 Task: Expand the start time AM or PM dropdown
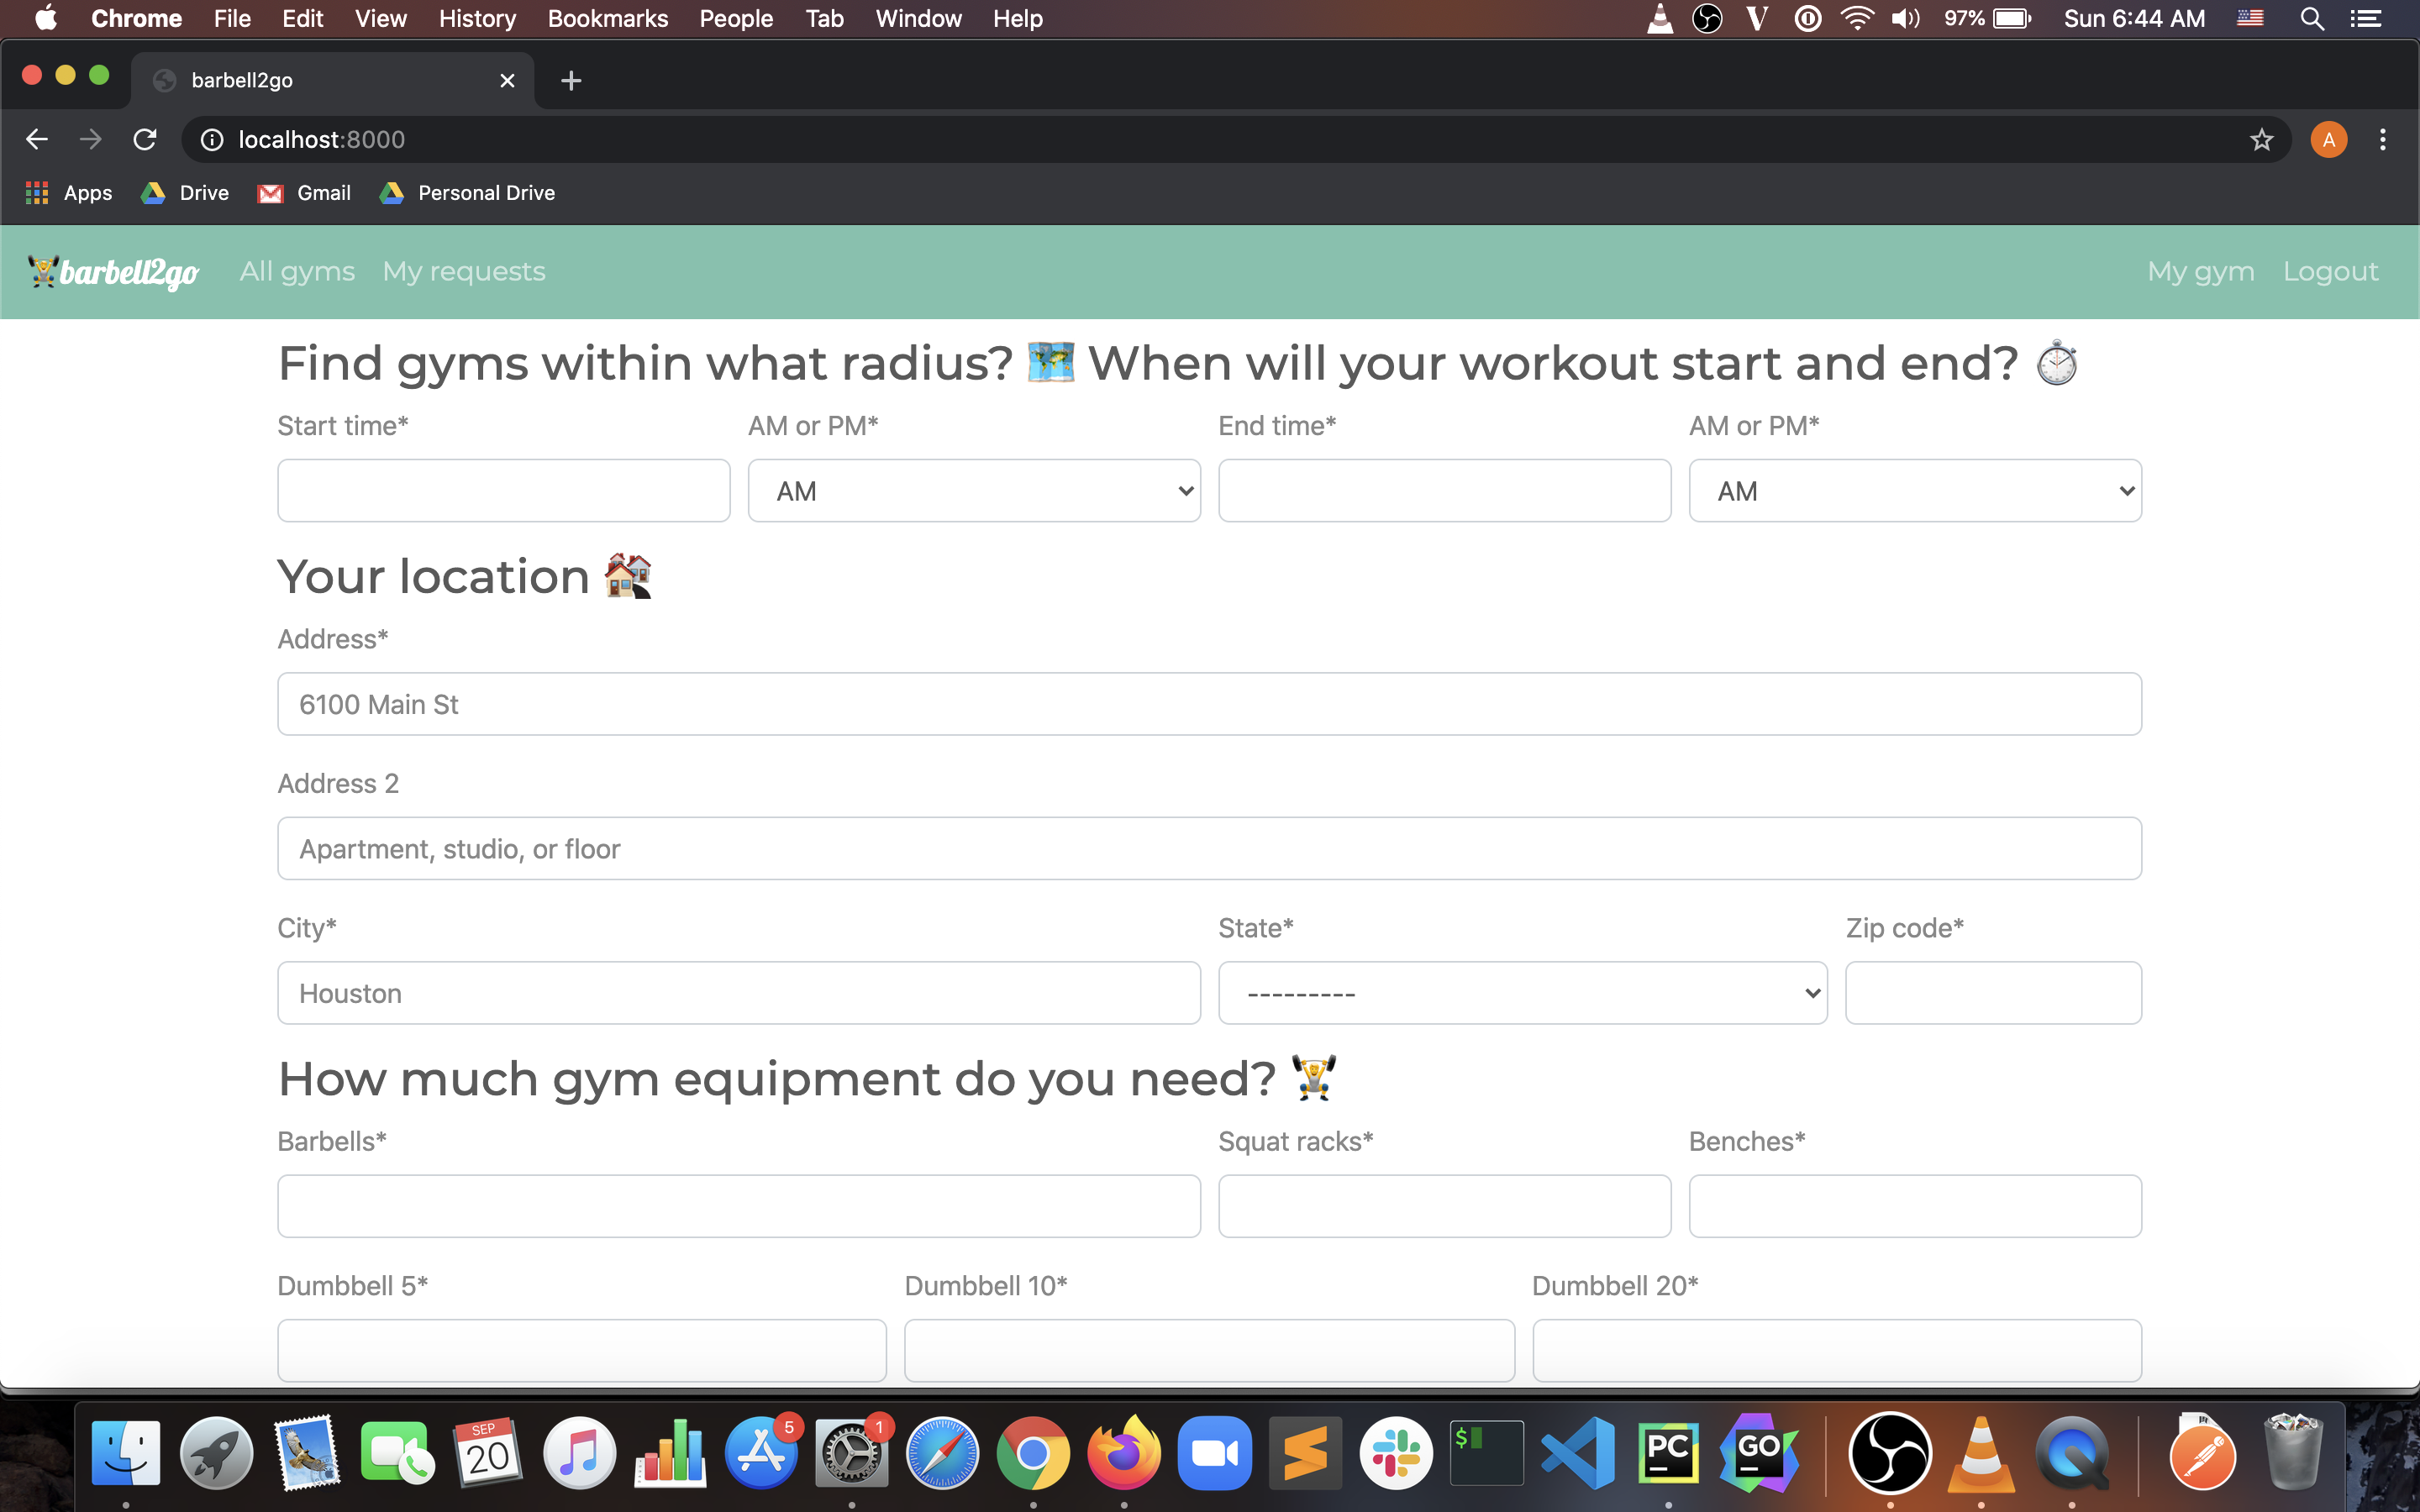click(973, 491)
